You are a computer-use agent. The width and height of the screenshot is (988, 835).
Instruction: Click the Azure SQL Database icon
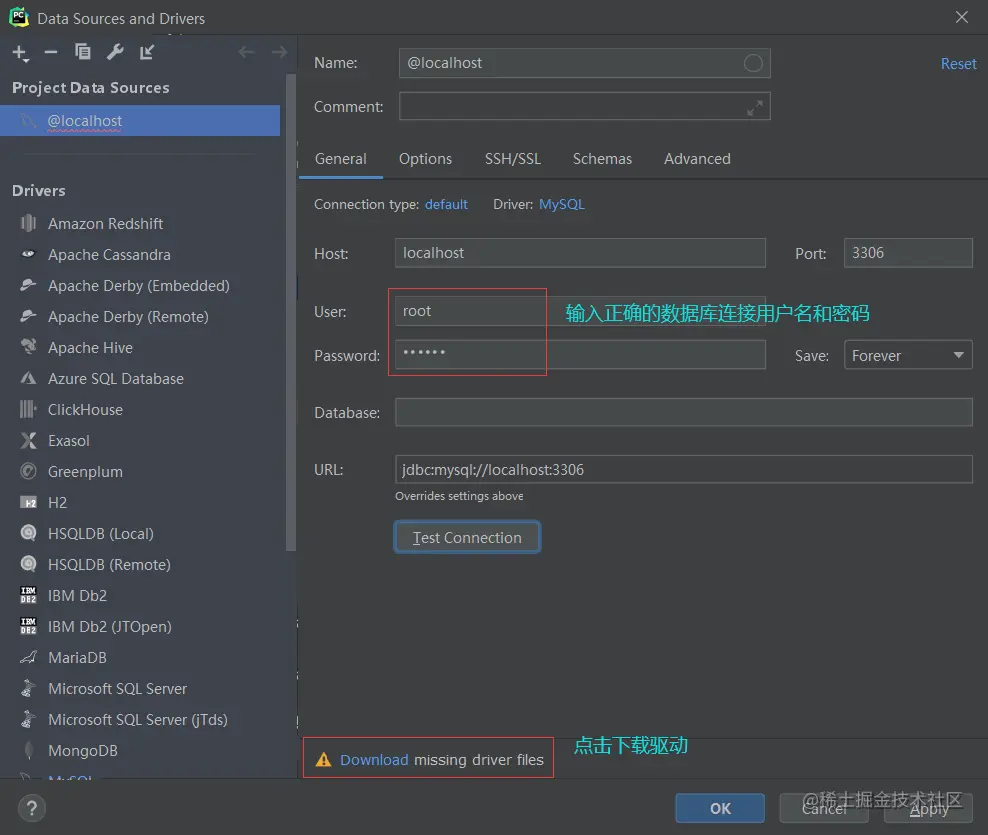tap(28, 378)
